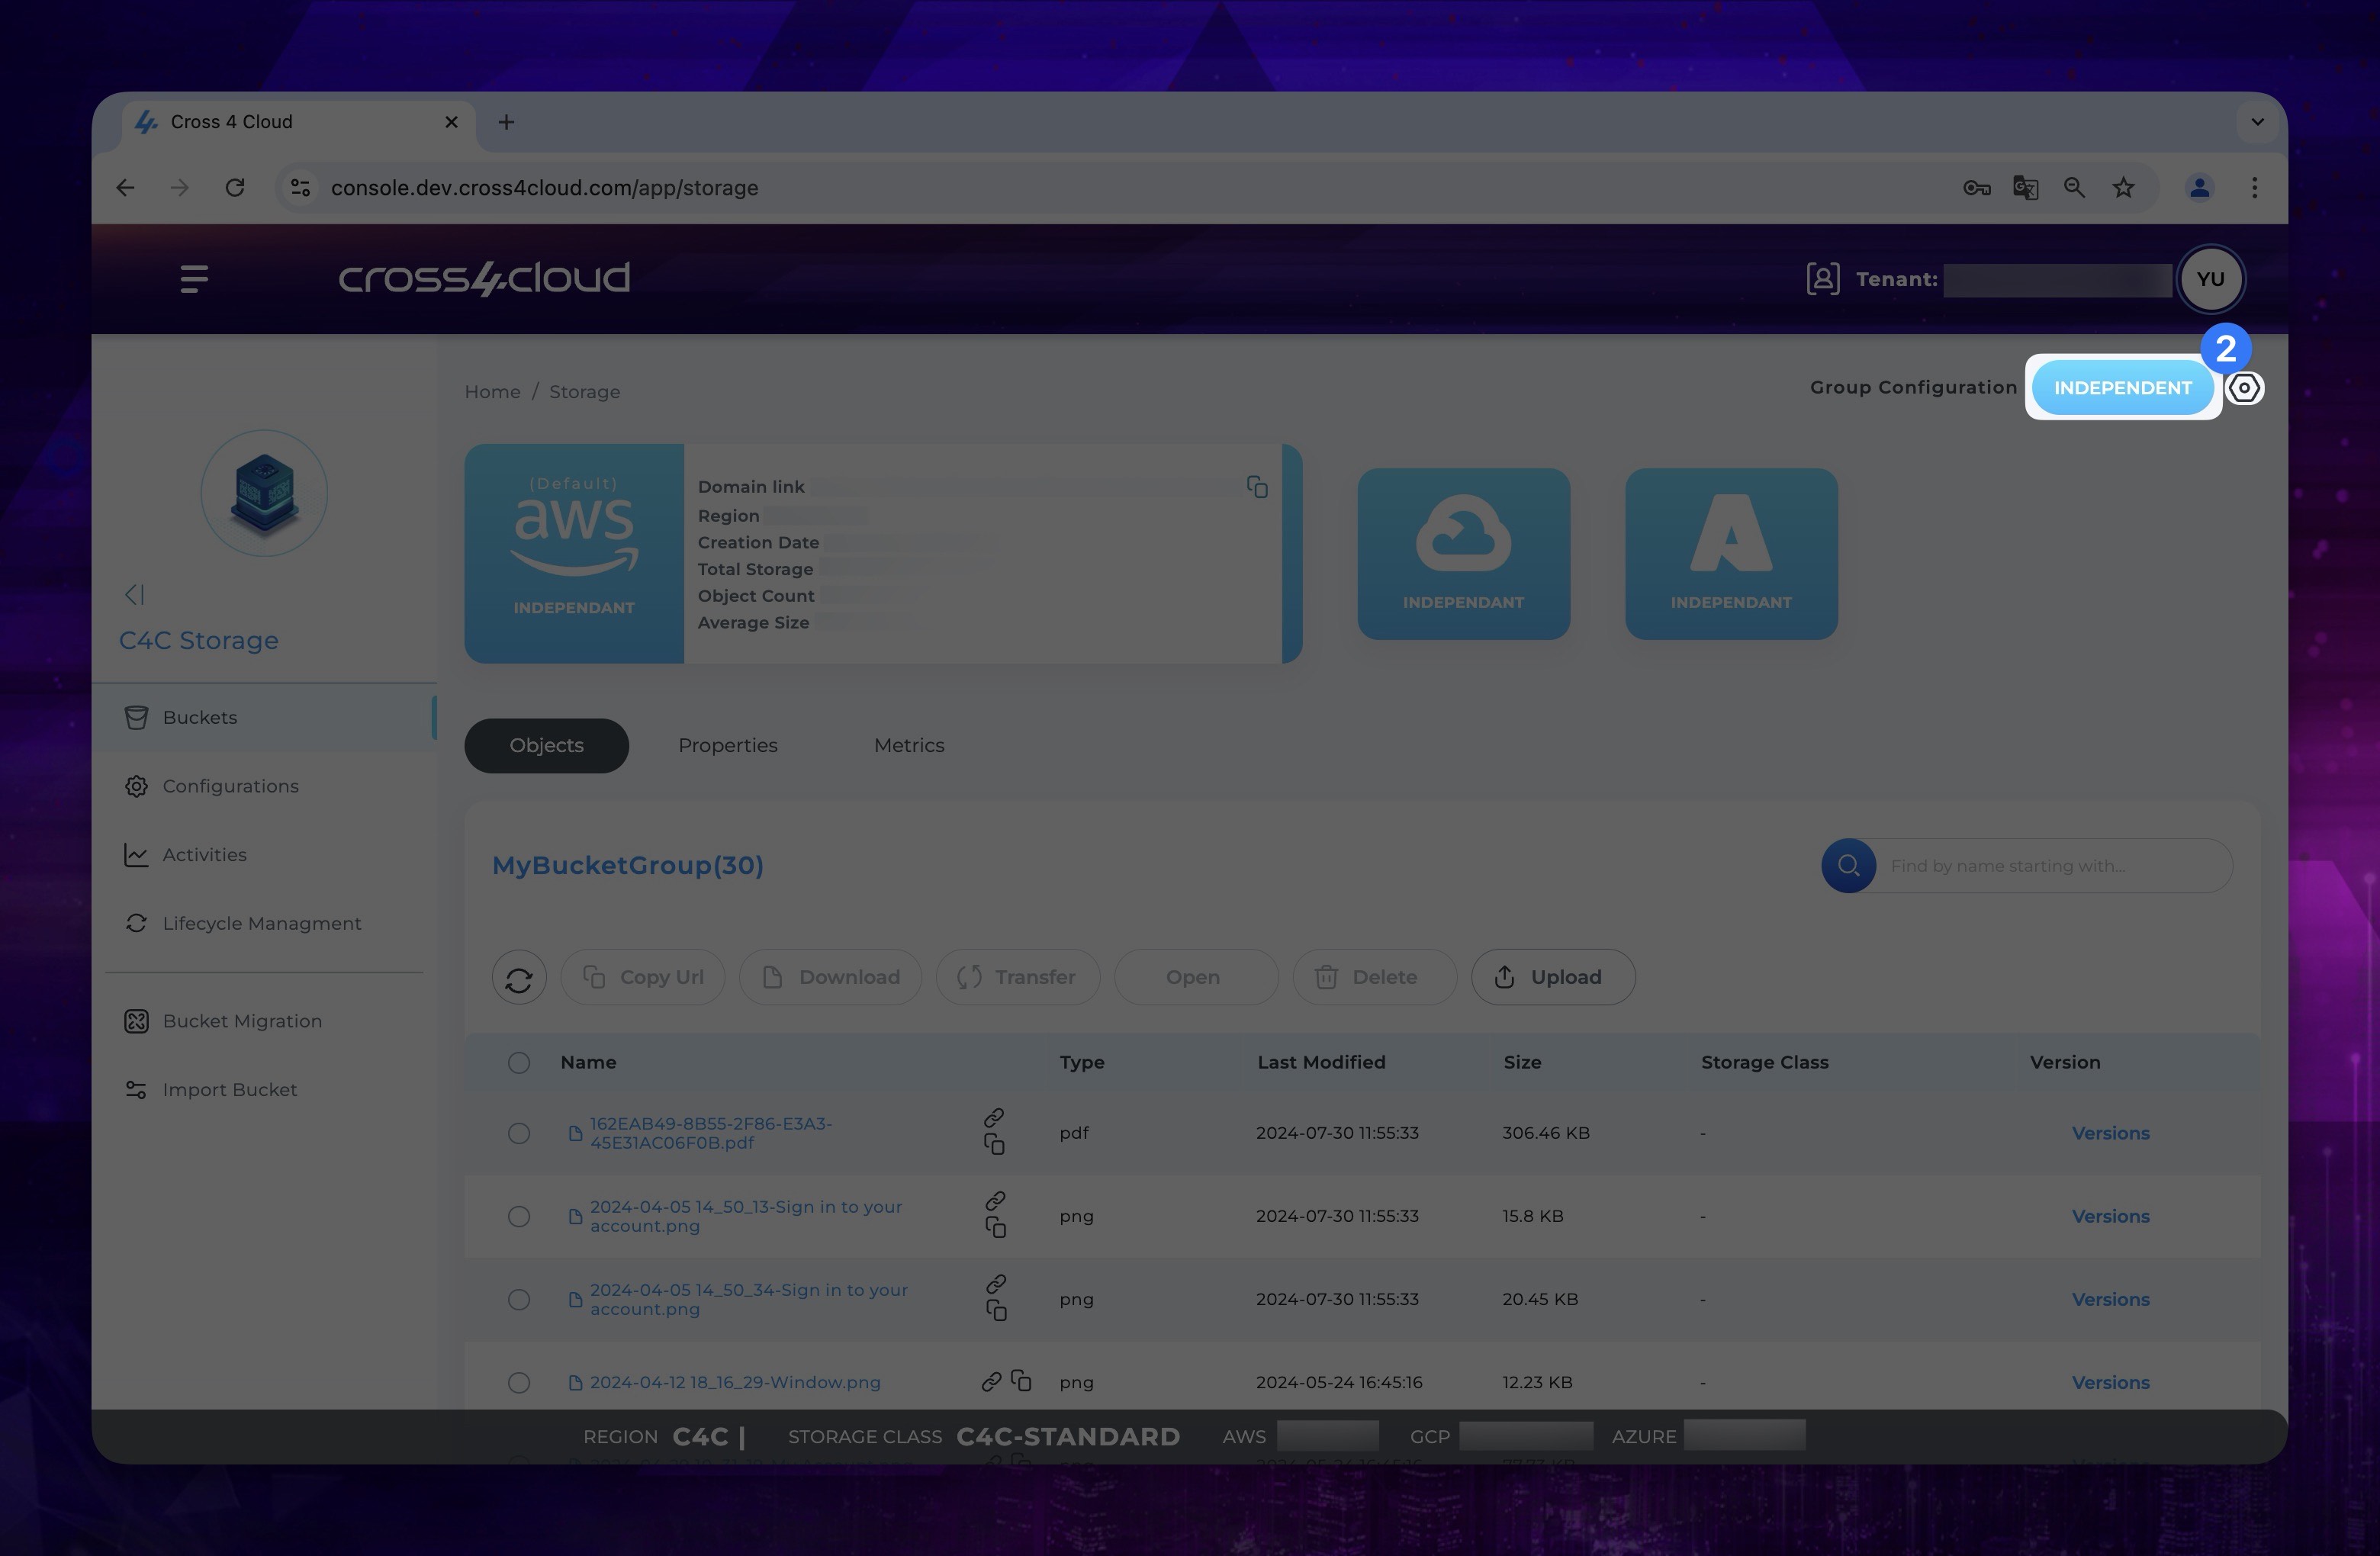This screenshot has height=1556, width=2380.
Task: Click the Download button
Action: (830, 978)
